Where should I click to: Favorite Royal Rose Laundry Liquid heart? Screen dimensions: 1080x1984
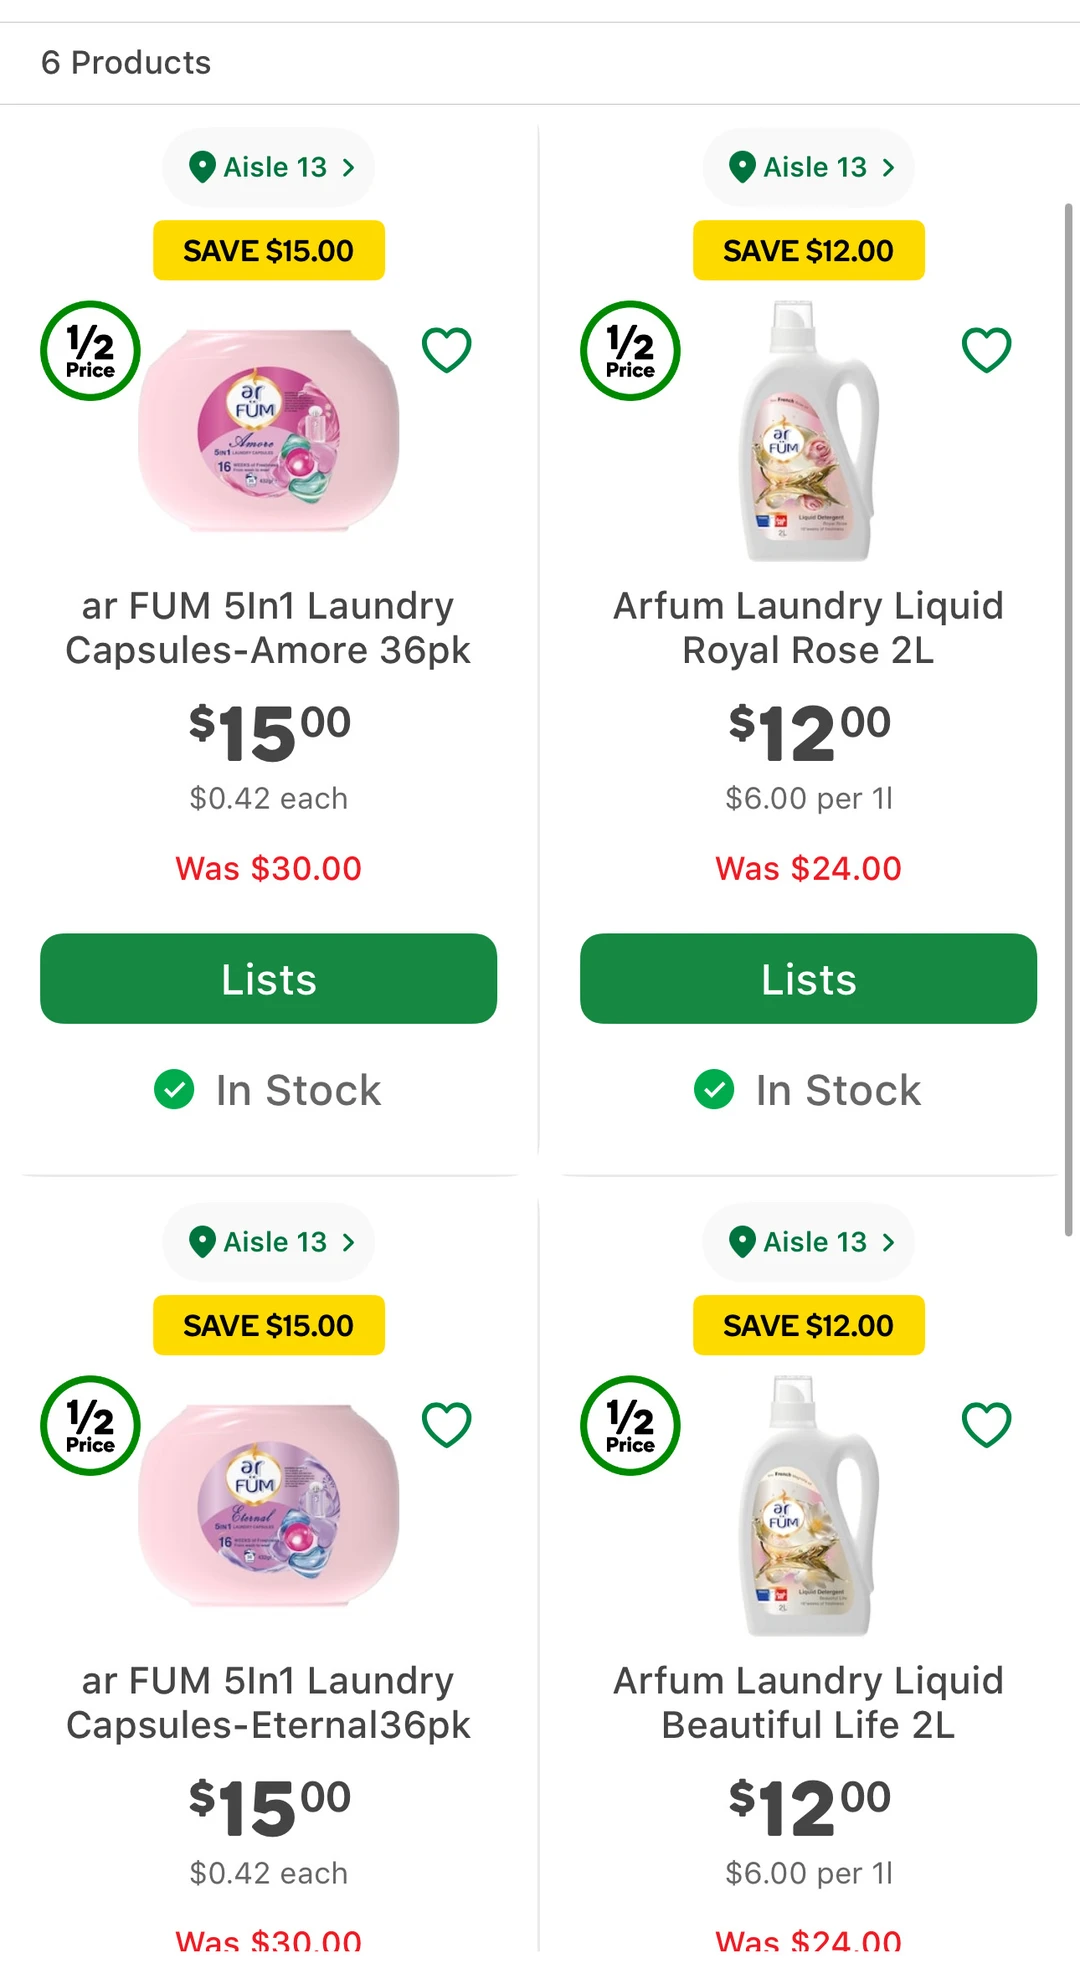coord(986,350)
